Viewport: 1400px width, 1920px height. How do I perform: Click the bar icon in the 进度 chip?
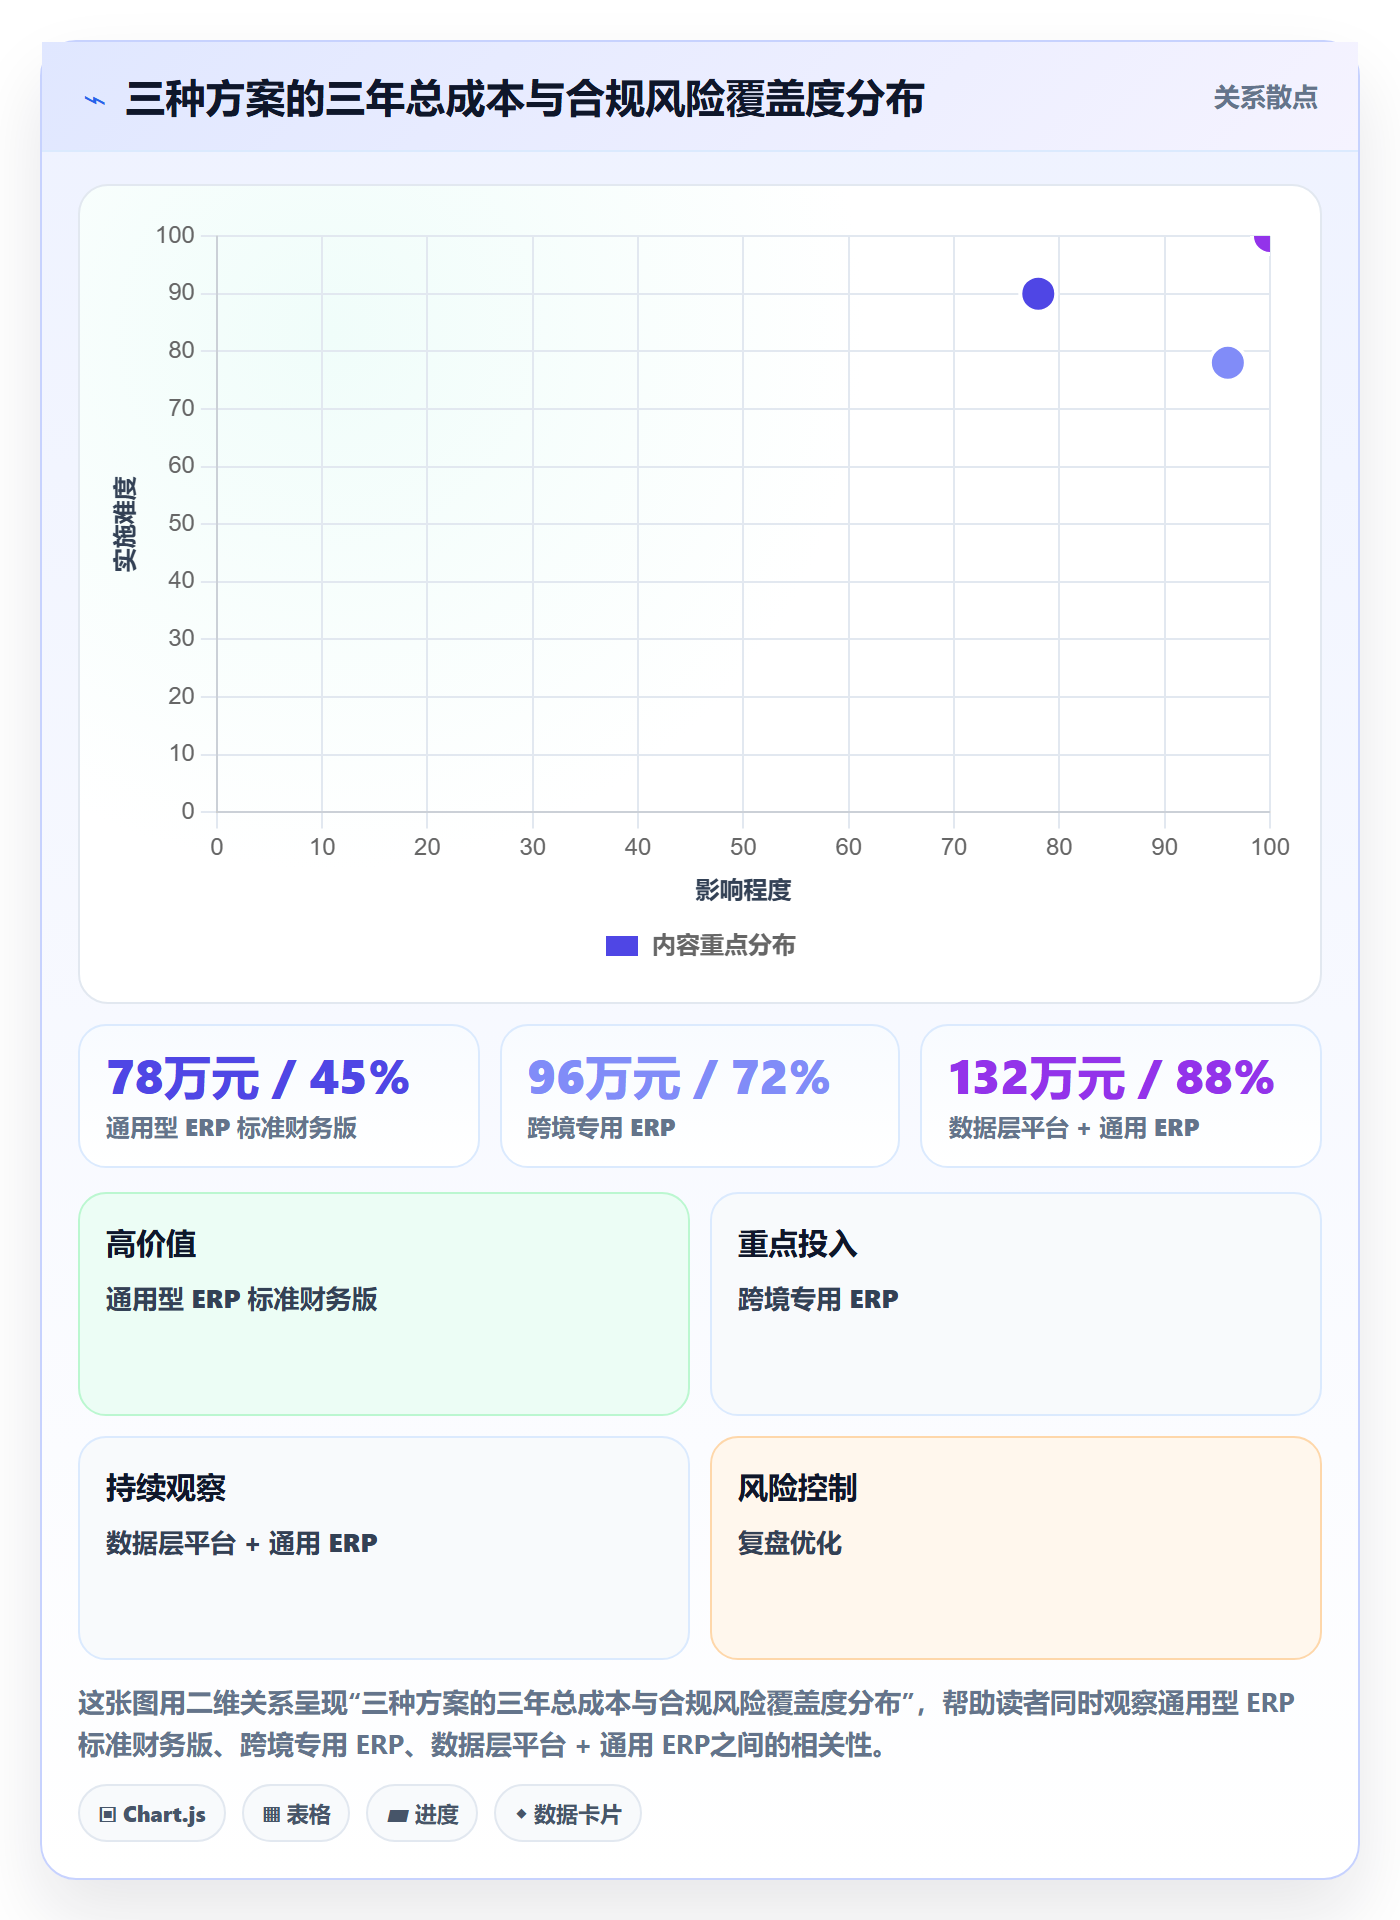tap(397, 1816)
